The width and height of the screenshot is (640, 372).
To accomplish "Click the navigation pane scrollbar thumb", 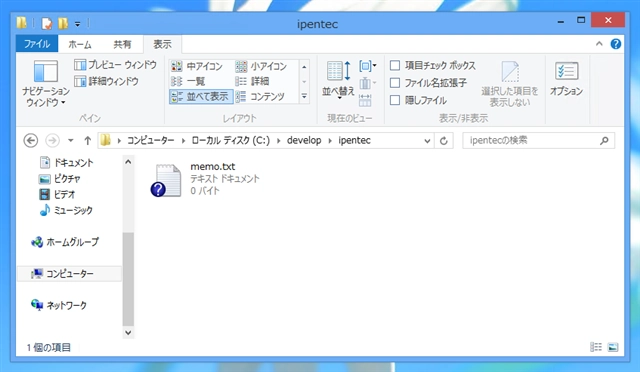I will coord(128,279).
